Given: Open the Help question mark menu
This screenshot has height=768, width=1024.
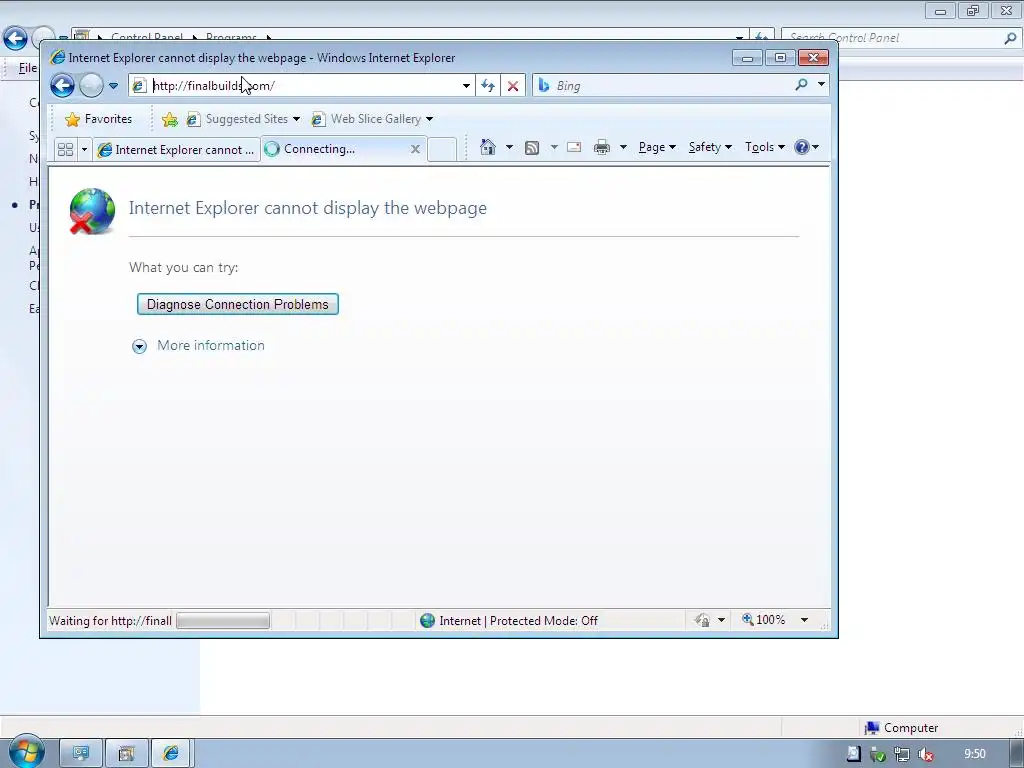Looking at the screenshot, I should pos(806,147).
